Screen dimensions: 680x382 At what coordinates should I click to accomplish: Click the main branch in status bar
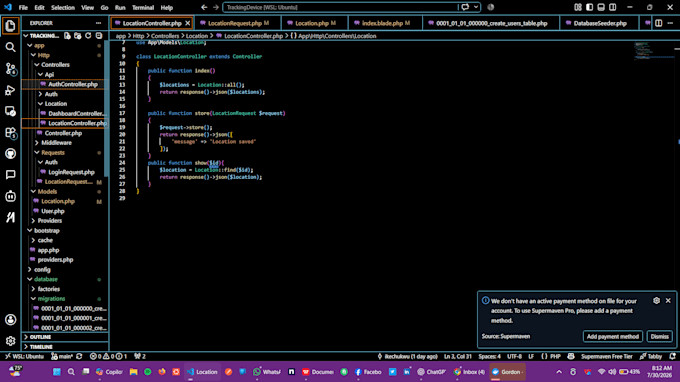pyautogui.click(x=62, y=356)
